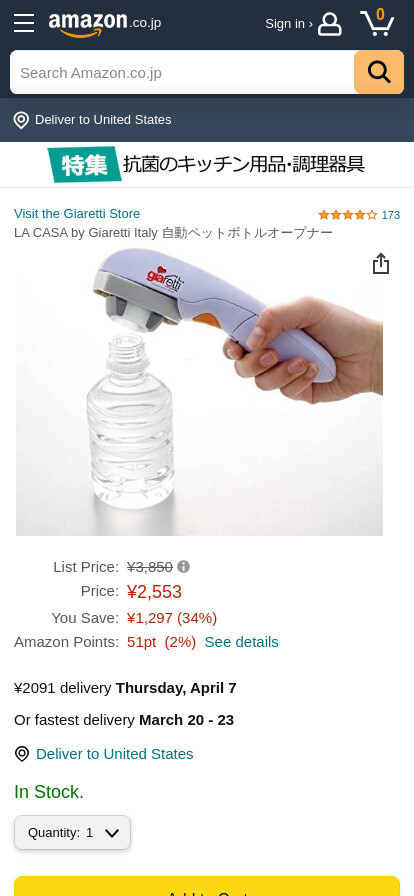This screenshot has width=414, height=896.
Task: Click blue Deliver to United States link
Action: pos(114,754)
